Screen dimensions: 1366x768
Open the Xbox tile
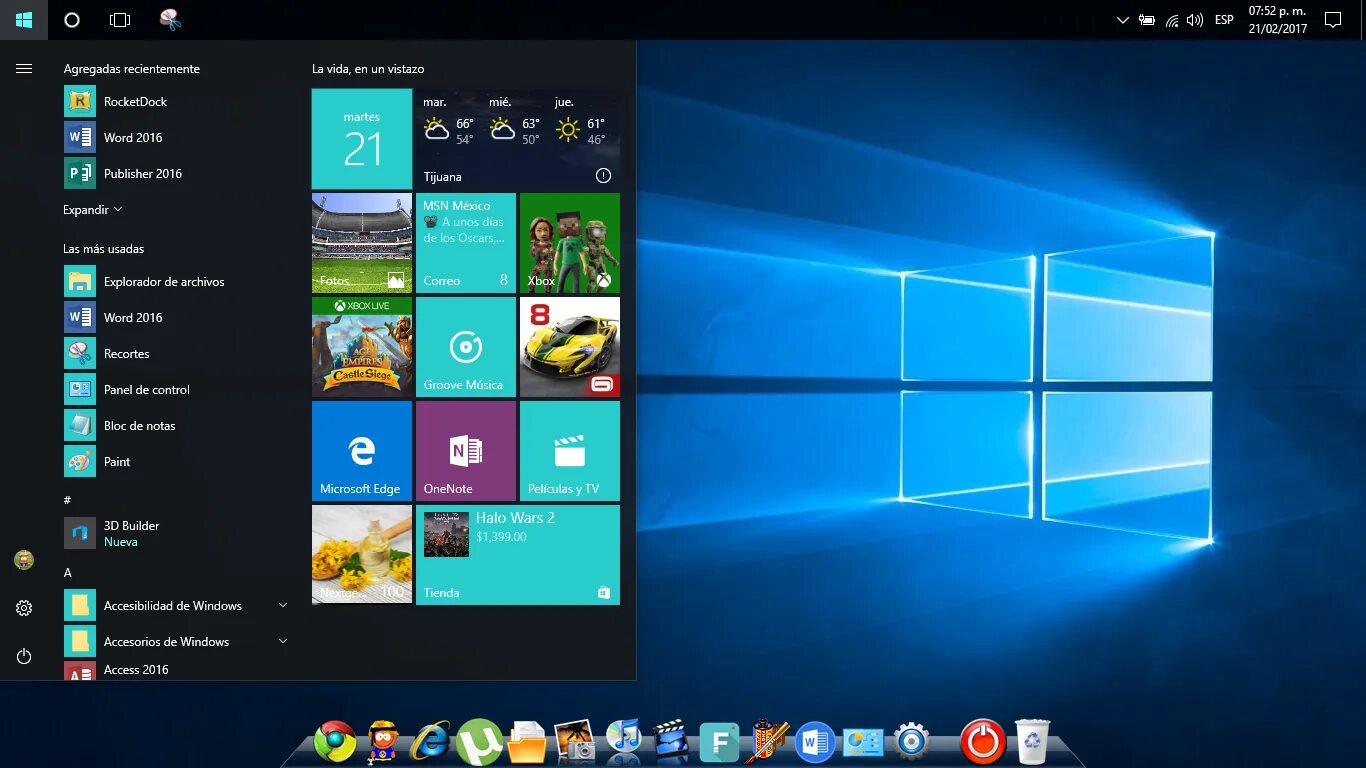pyautogui.click(x=570, y=243)
